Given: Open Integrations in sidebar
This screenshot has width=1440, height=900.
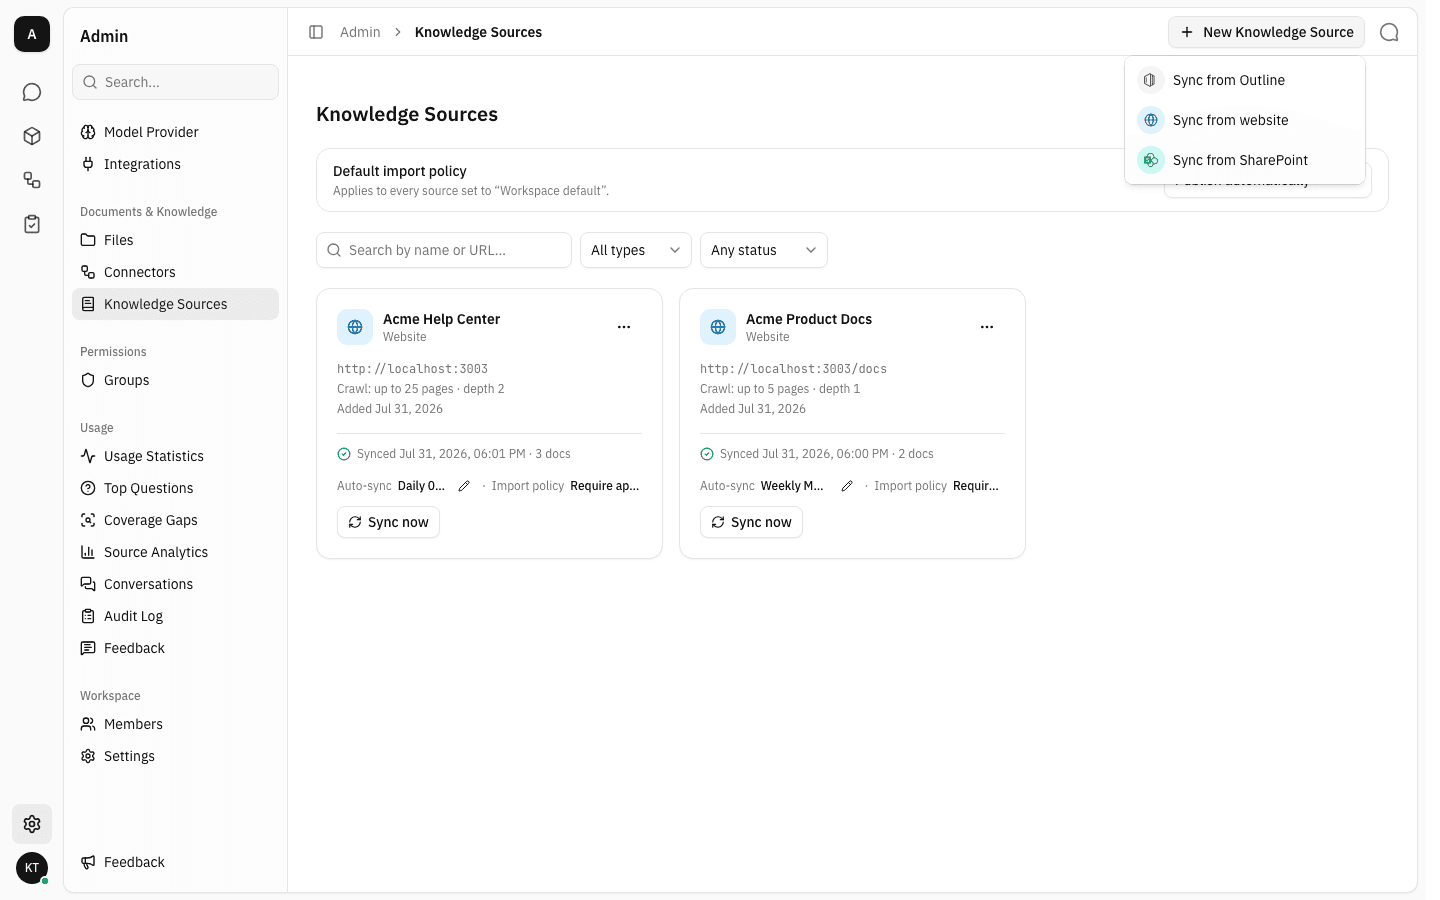Looking at the screenshot, I should click(175, 164).
